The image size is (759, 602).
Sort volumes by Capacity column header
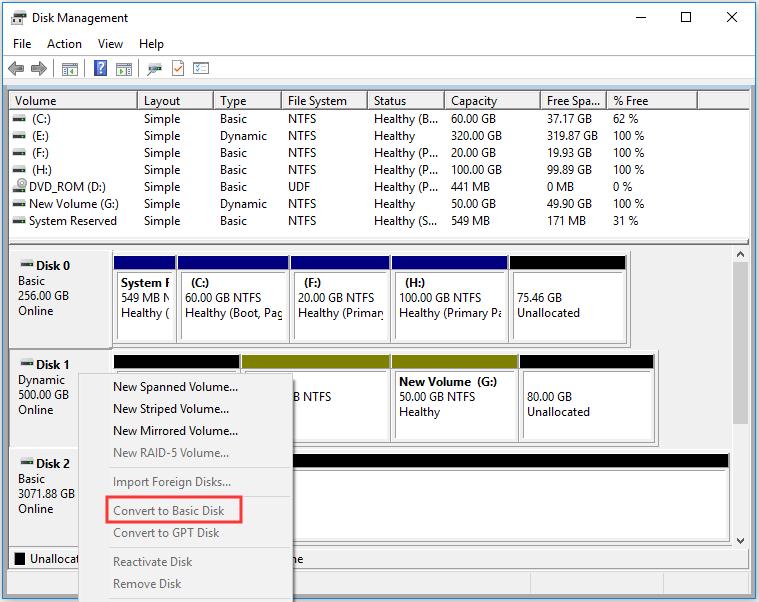tap(473, 101)
